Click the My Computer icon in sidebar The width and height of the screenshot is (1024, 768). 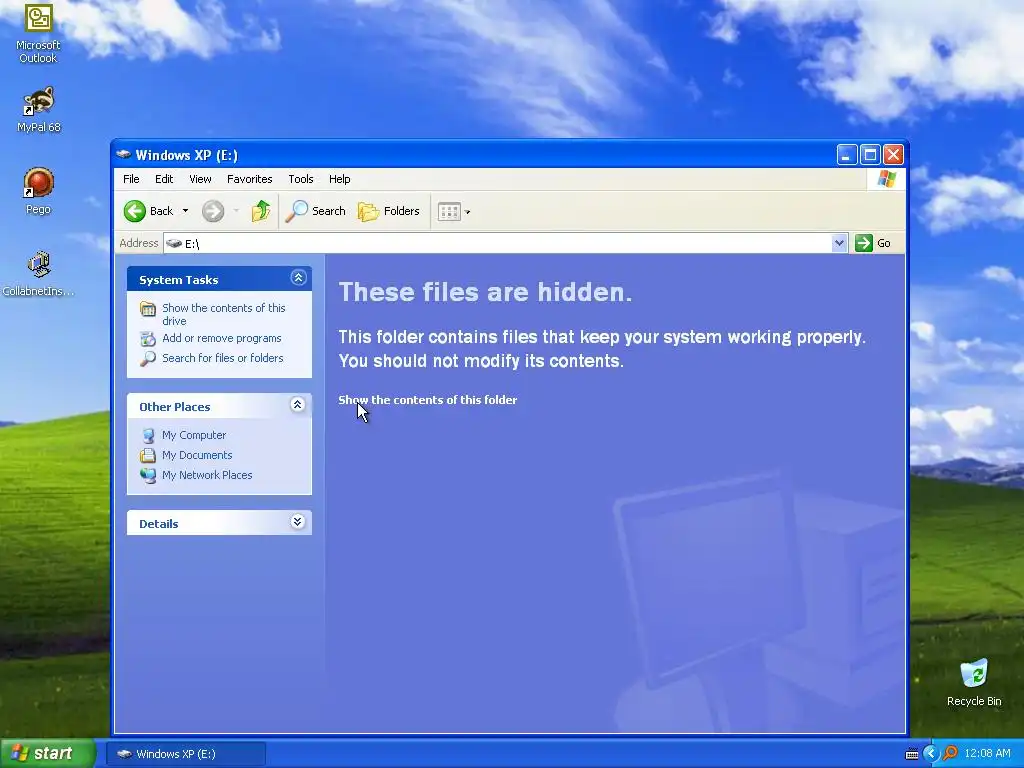point(148,436)
